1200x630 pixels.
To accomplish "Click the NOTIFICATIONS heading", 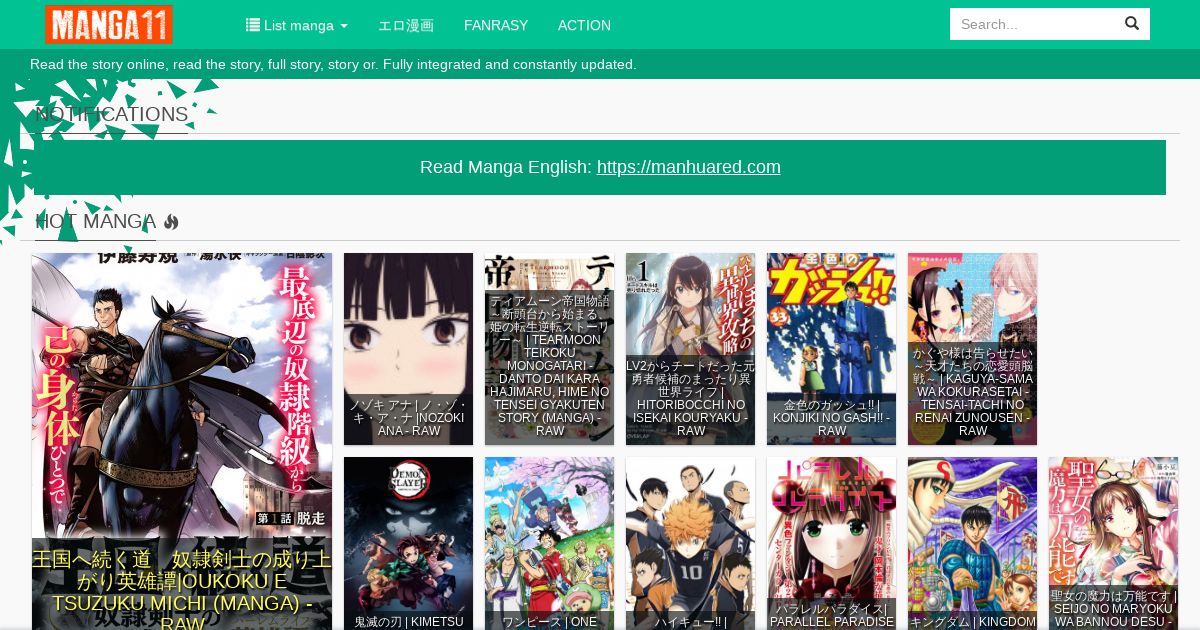I will 112,115.
